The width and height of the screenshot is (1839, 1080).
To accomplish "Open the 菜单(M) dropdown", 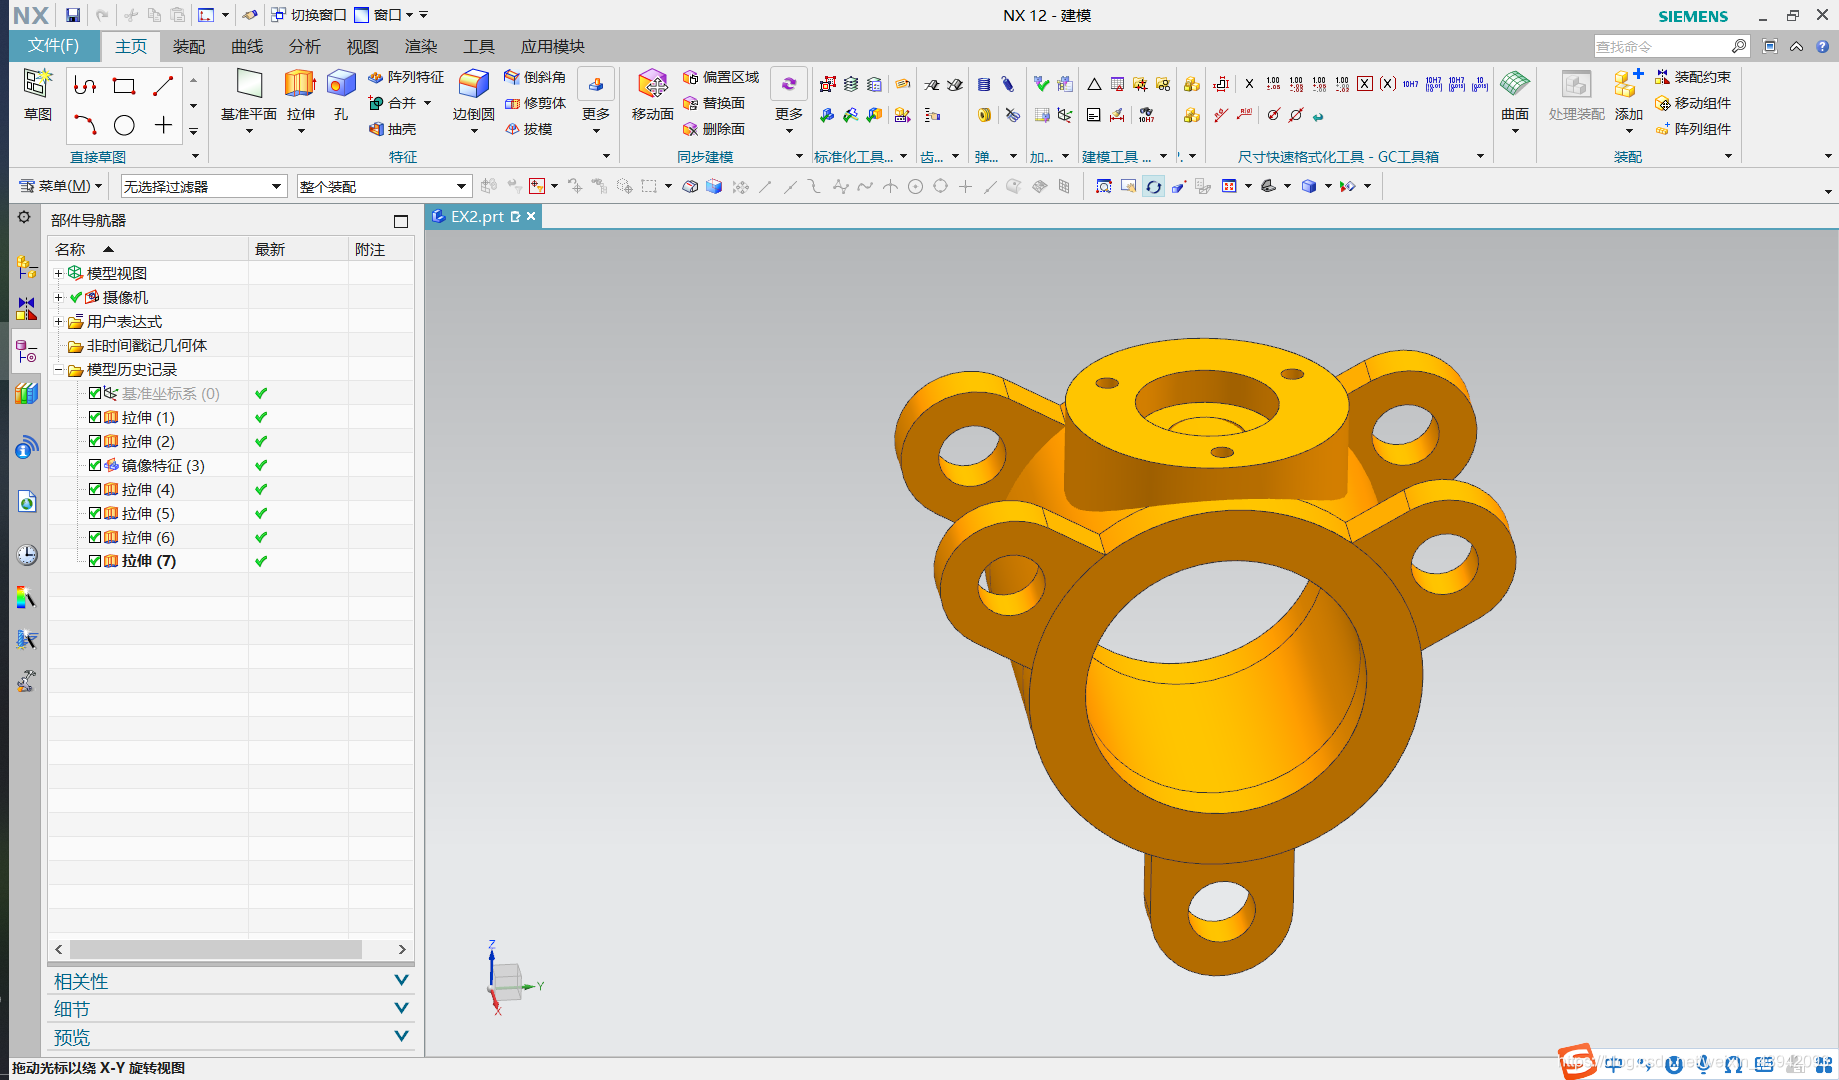I will click(61, 186).
